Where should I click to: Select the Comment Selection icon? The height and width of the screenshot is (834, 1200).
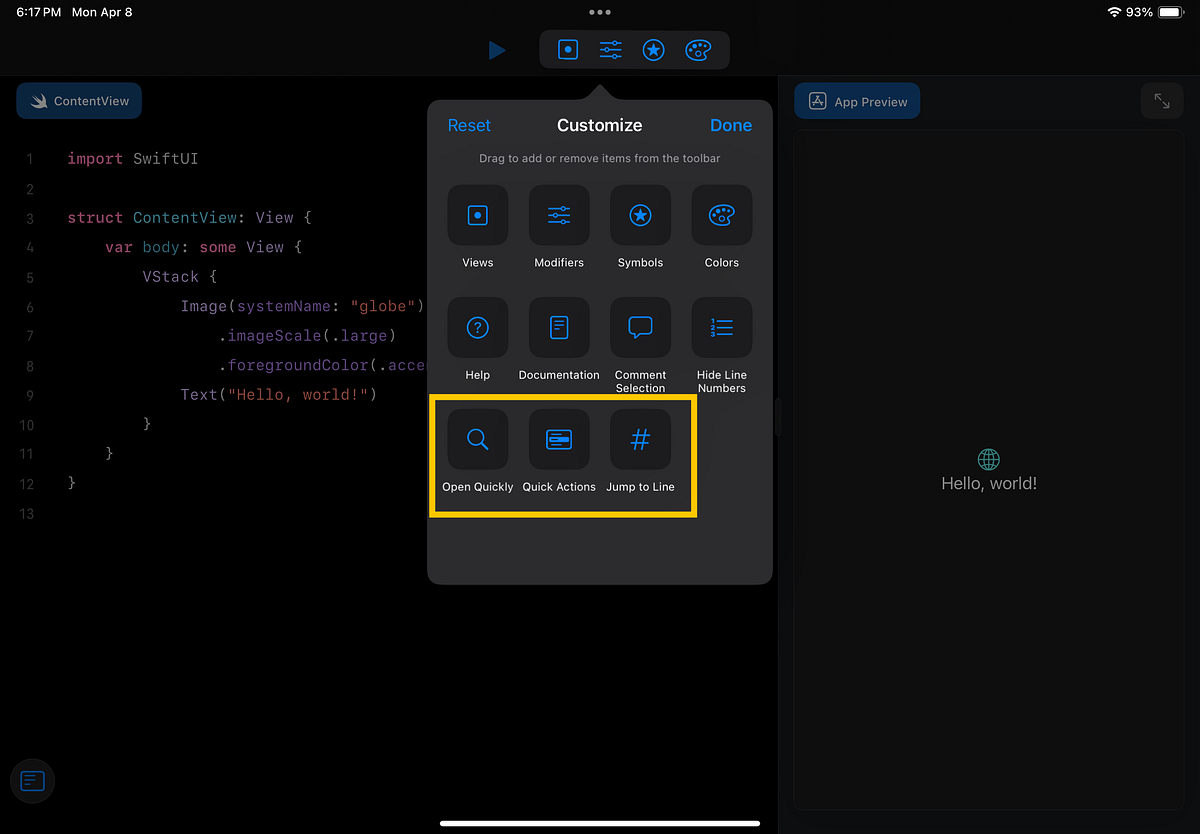[x=640, y=327]
